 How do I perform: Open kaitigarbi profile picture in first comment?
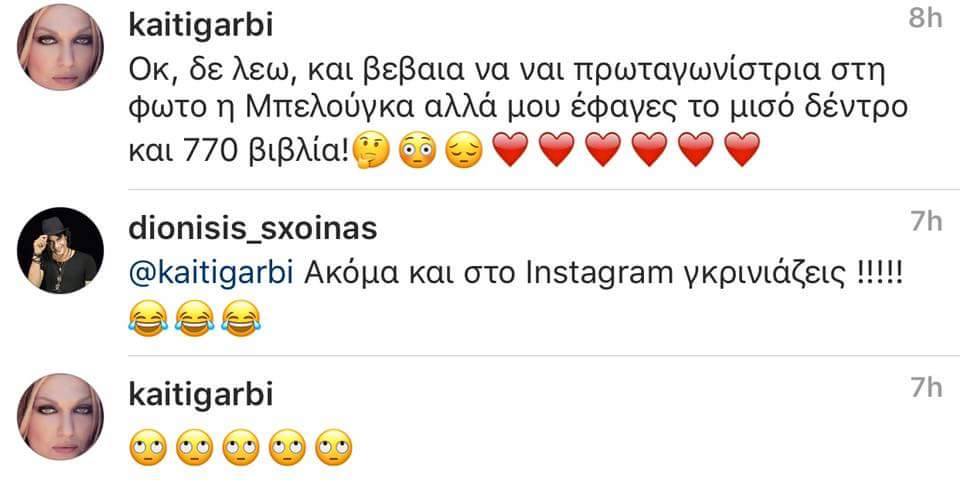click(x=60, y=47)
